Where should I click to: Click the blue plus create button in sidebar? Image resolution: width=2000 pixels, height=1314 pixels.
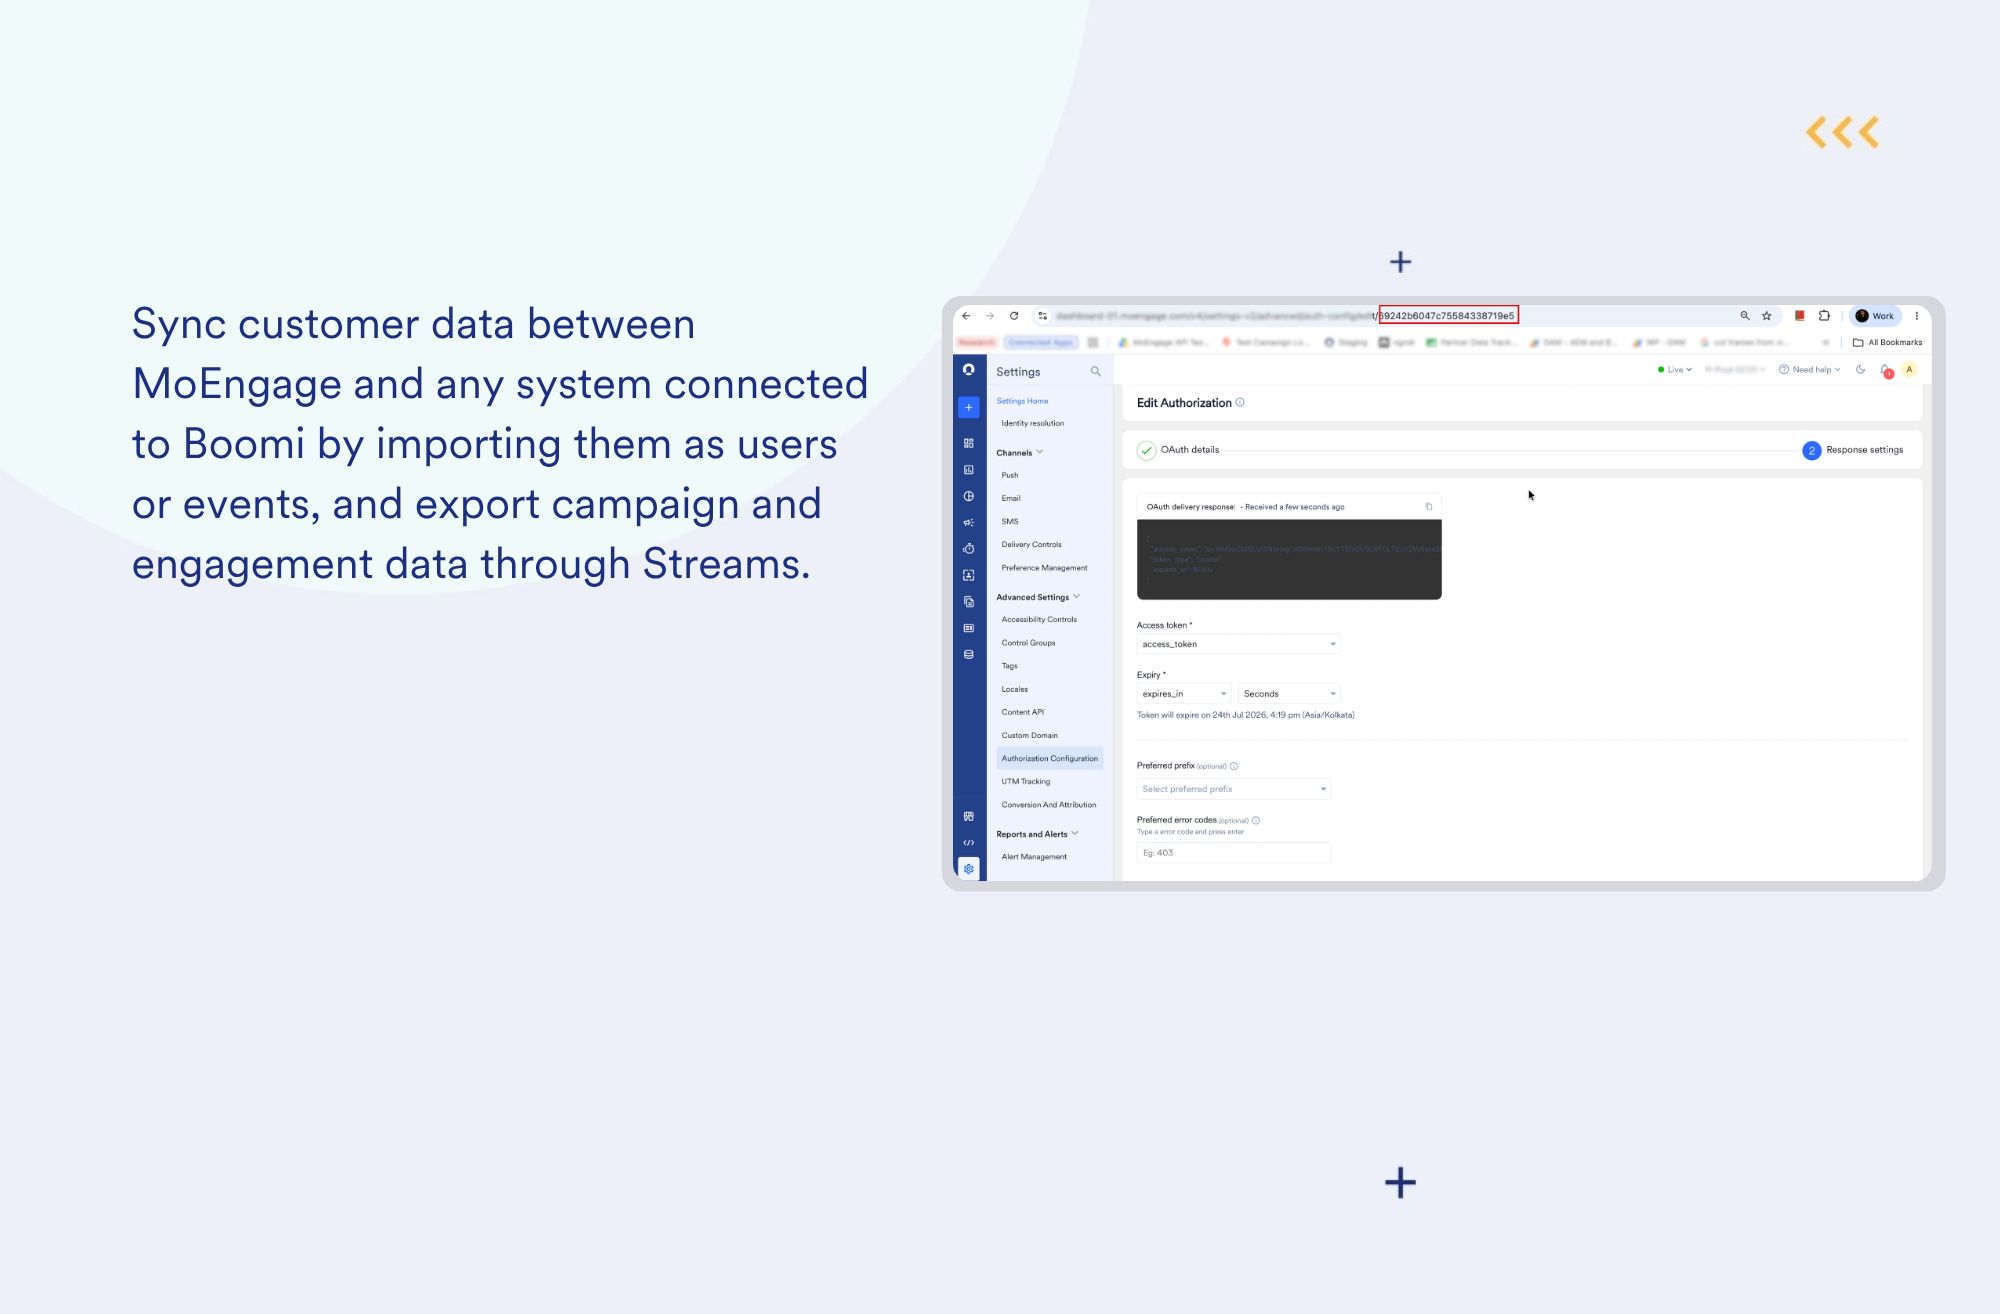(x=968, y=407)
